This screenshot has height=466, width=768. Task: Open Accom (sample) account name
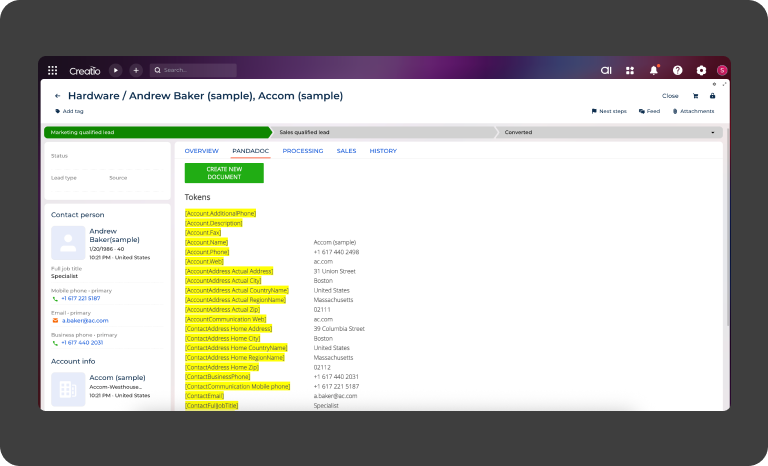tap(117, 377)
